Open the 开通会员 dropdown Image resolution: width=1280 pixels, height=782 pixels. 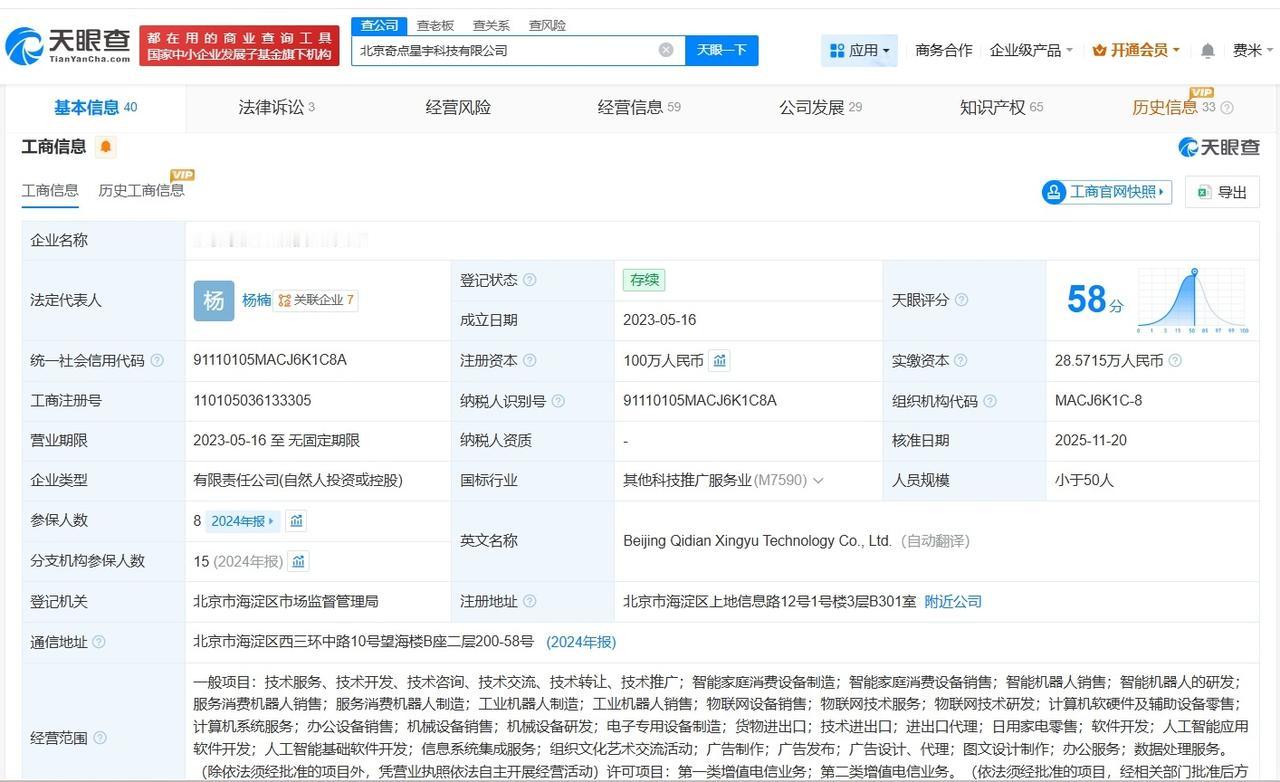coord(1136,50)
